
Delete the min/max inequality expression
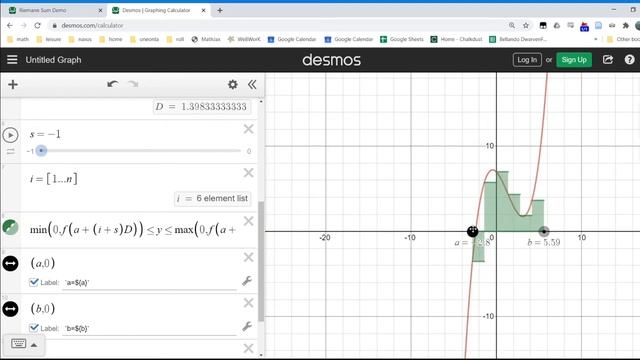coord(249,221)
